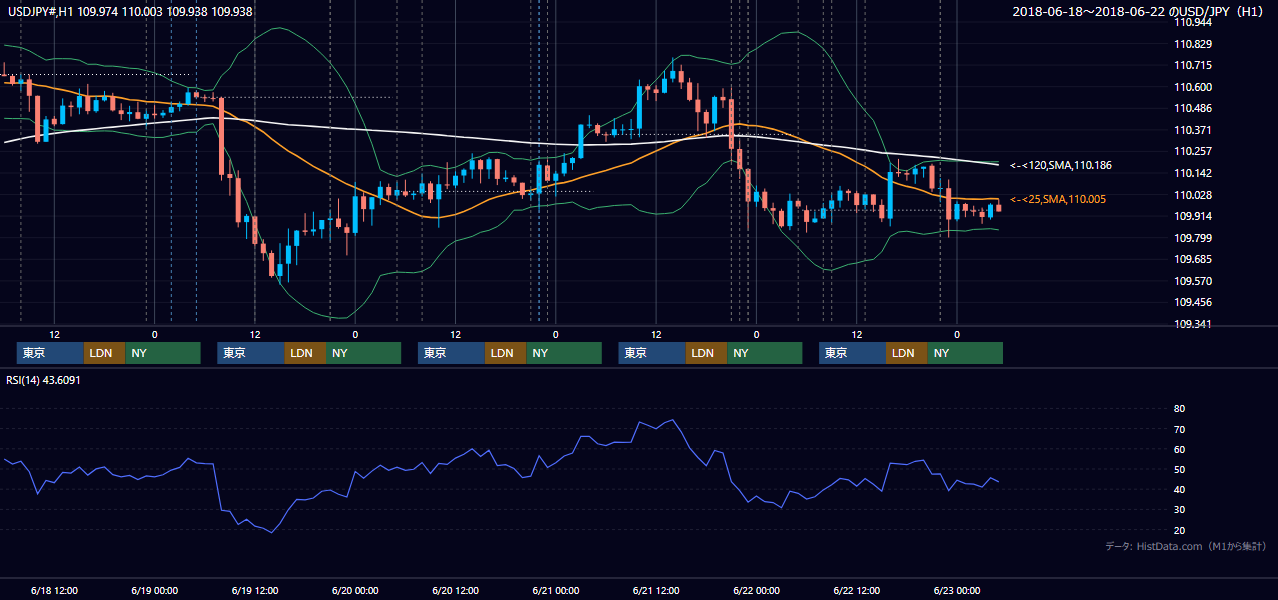Click the last NY session box of the week
Image resolution: width=1278 pixels, height=600 pixels.
coord(965,353)
